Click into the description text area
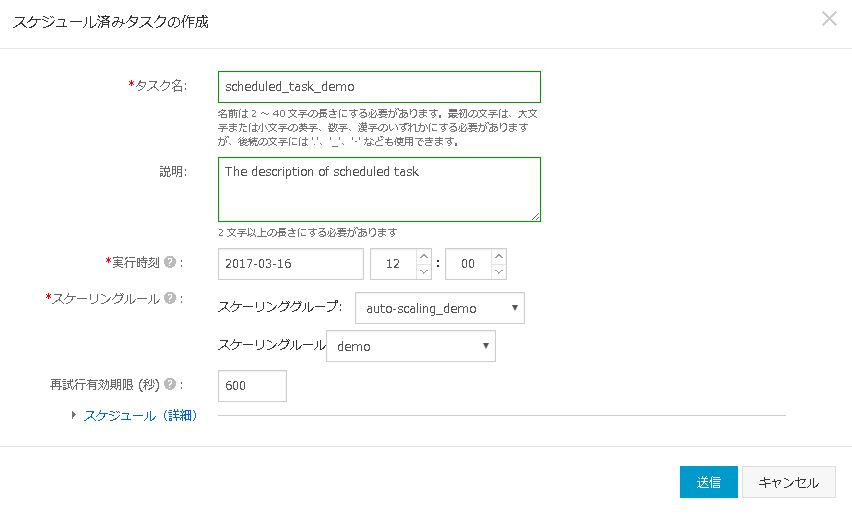This screenshot has height=517, width=852. point(379,189)
